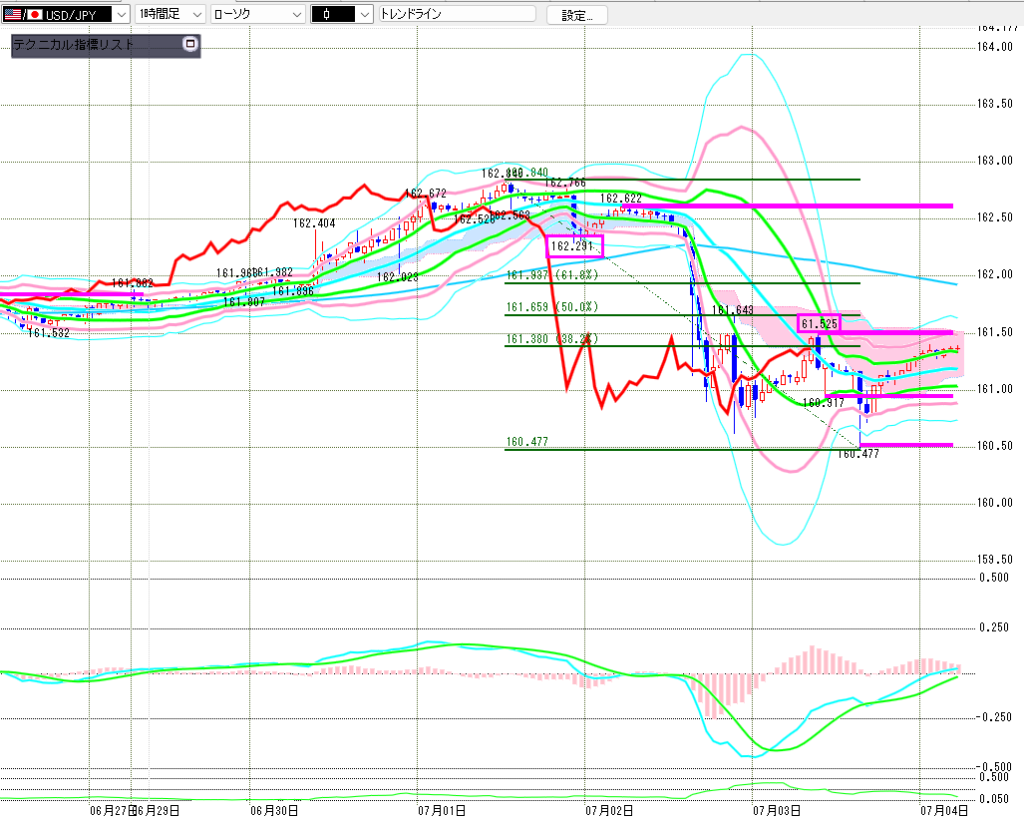
Task: Click the 160.477 Fibonacci base label
Action: [x=527, y=442]
